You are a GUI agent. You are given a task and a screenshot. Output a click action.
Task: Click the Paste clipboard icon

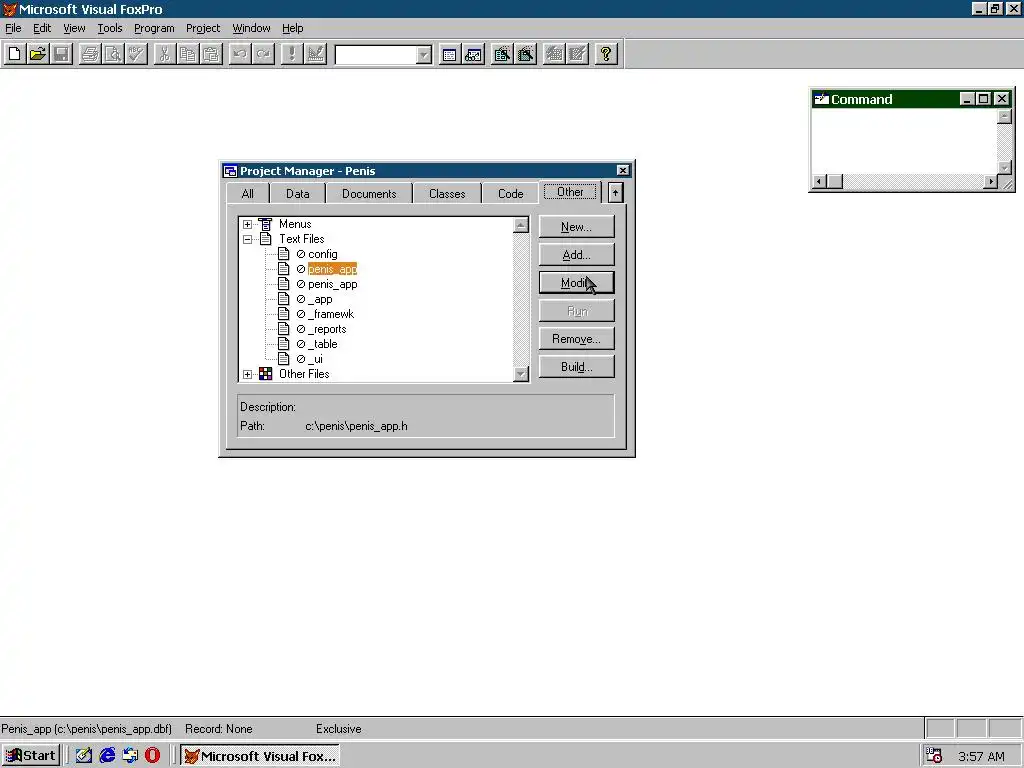(x=211, y=54)
